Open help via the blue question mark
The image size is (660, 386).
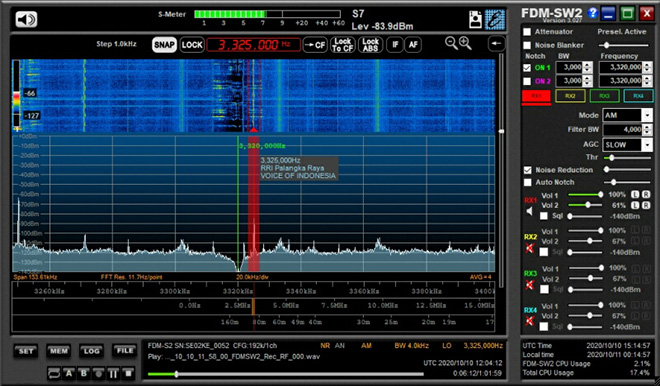pos(593,13)
